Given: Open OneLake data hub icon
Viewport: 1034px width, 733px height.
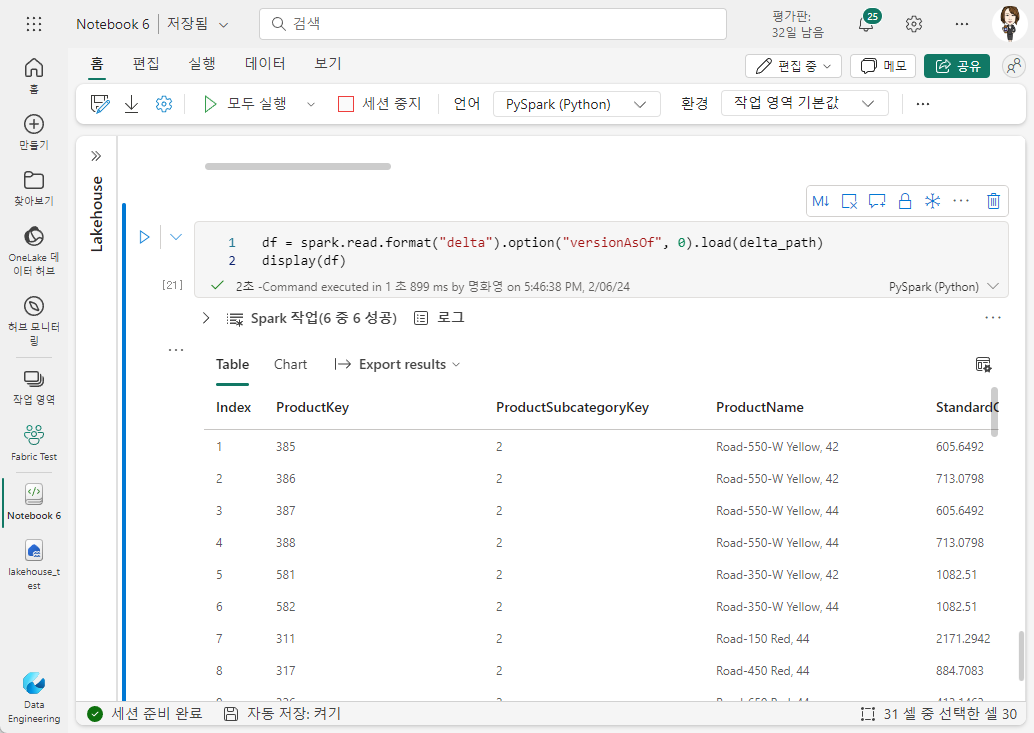Looking at the screenshot, I should [x=34, y=251].
